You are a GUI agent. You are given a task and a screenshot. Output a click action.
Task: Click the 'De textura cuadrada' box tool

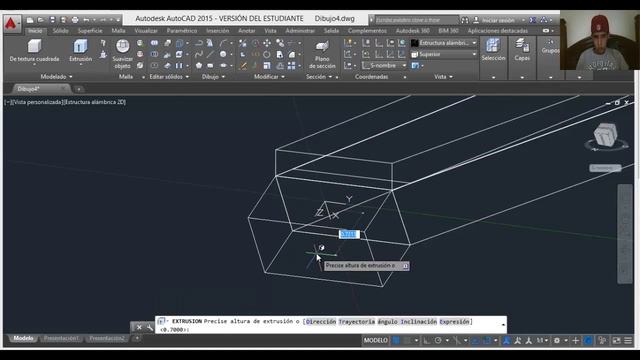34,51
